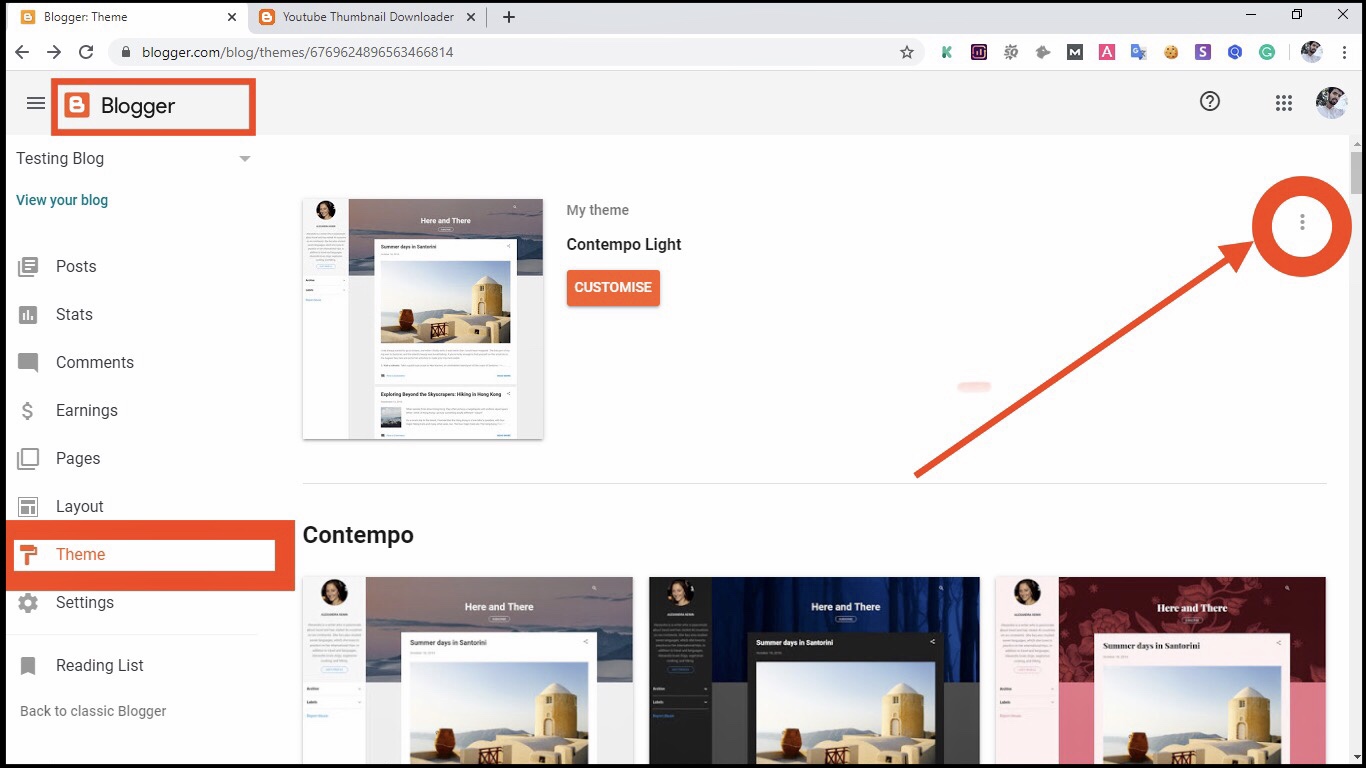Viewport: 1366px width, 768px height.
Task: Click the Earnings dollar sign icon
Action: pyautogui.click(x=28, y=410)
